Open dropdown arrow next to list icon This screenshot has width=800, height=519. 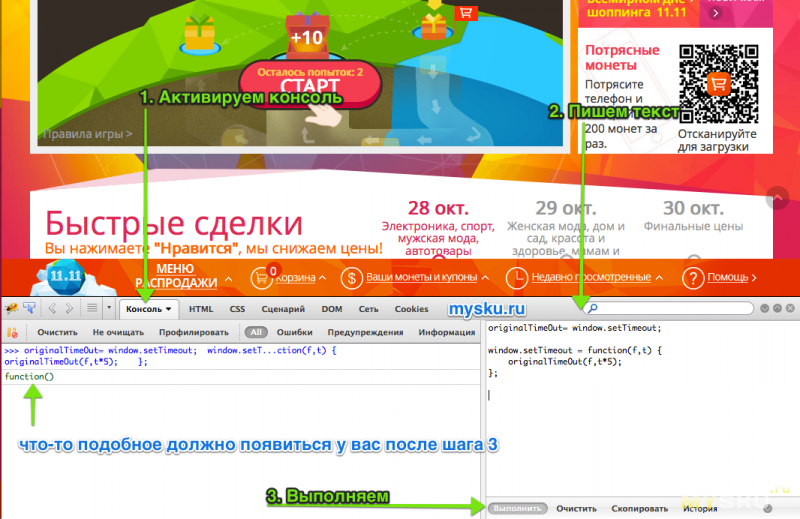coord(109,308)
